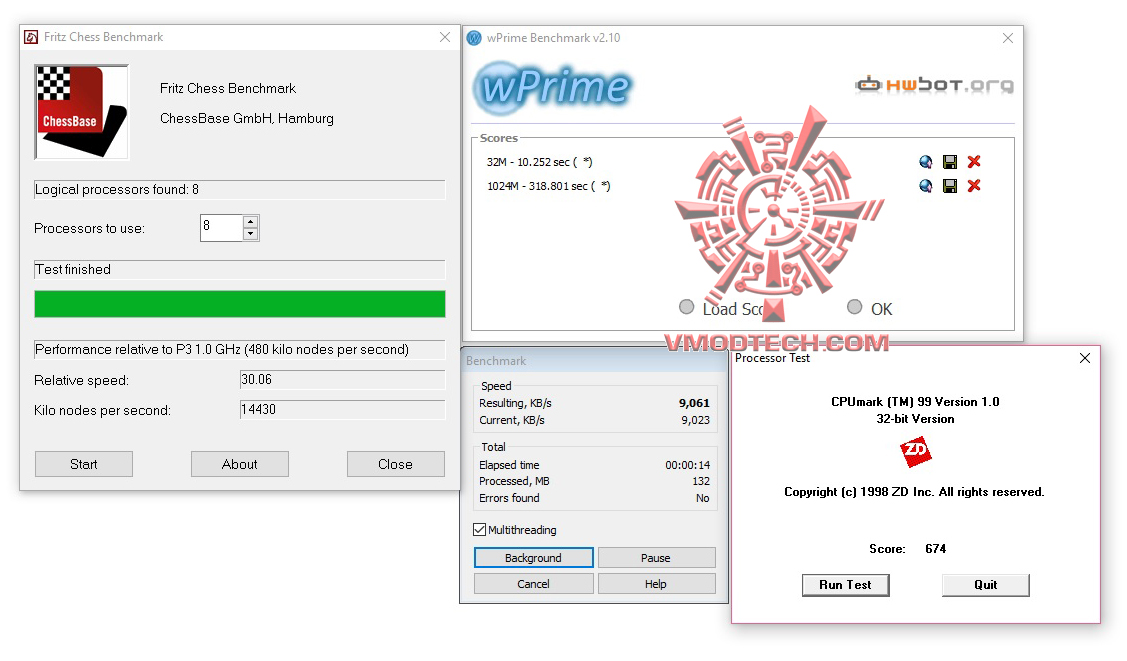Screen dimensions: 1127x661
Task: Click the ChessBase logo image
Action: coord(81,111)
